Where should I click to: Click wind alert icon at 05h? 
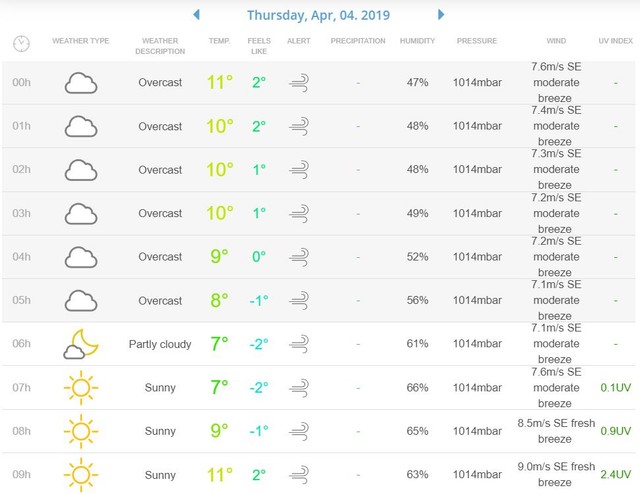coord(298,301)
